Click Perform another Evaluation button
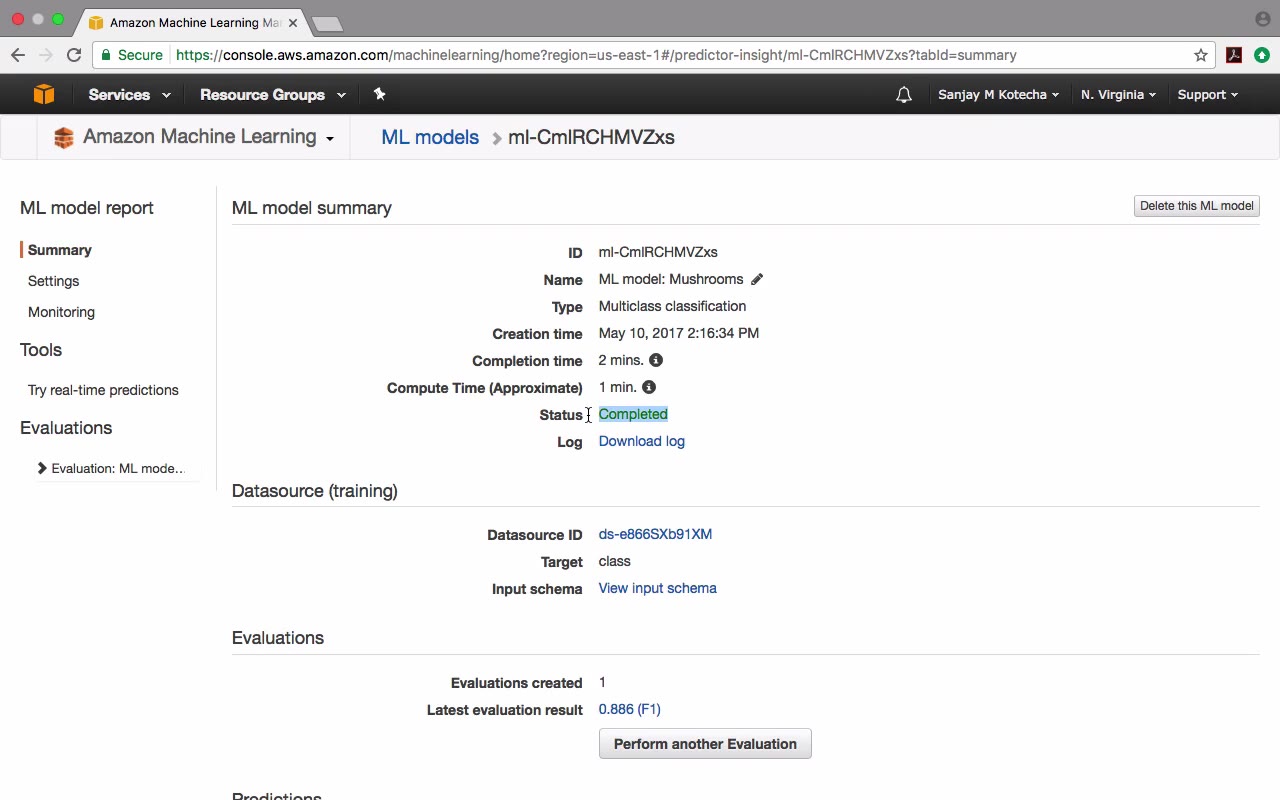The image size is (1280, 800). [705, 744]
